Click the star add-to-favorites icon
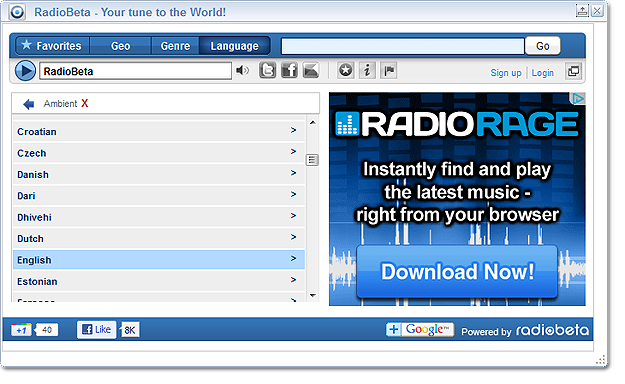625x384 pixels. 346,71
